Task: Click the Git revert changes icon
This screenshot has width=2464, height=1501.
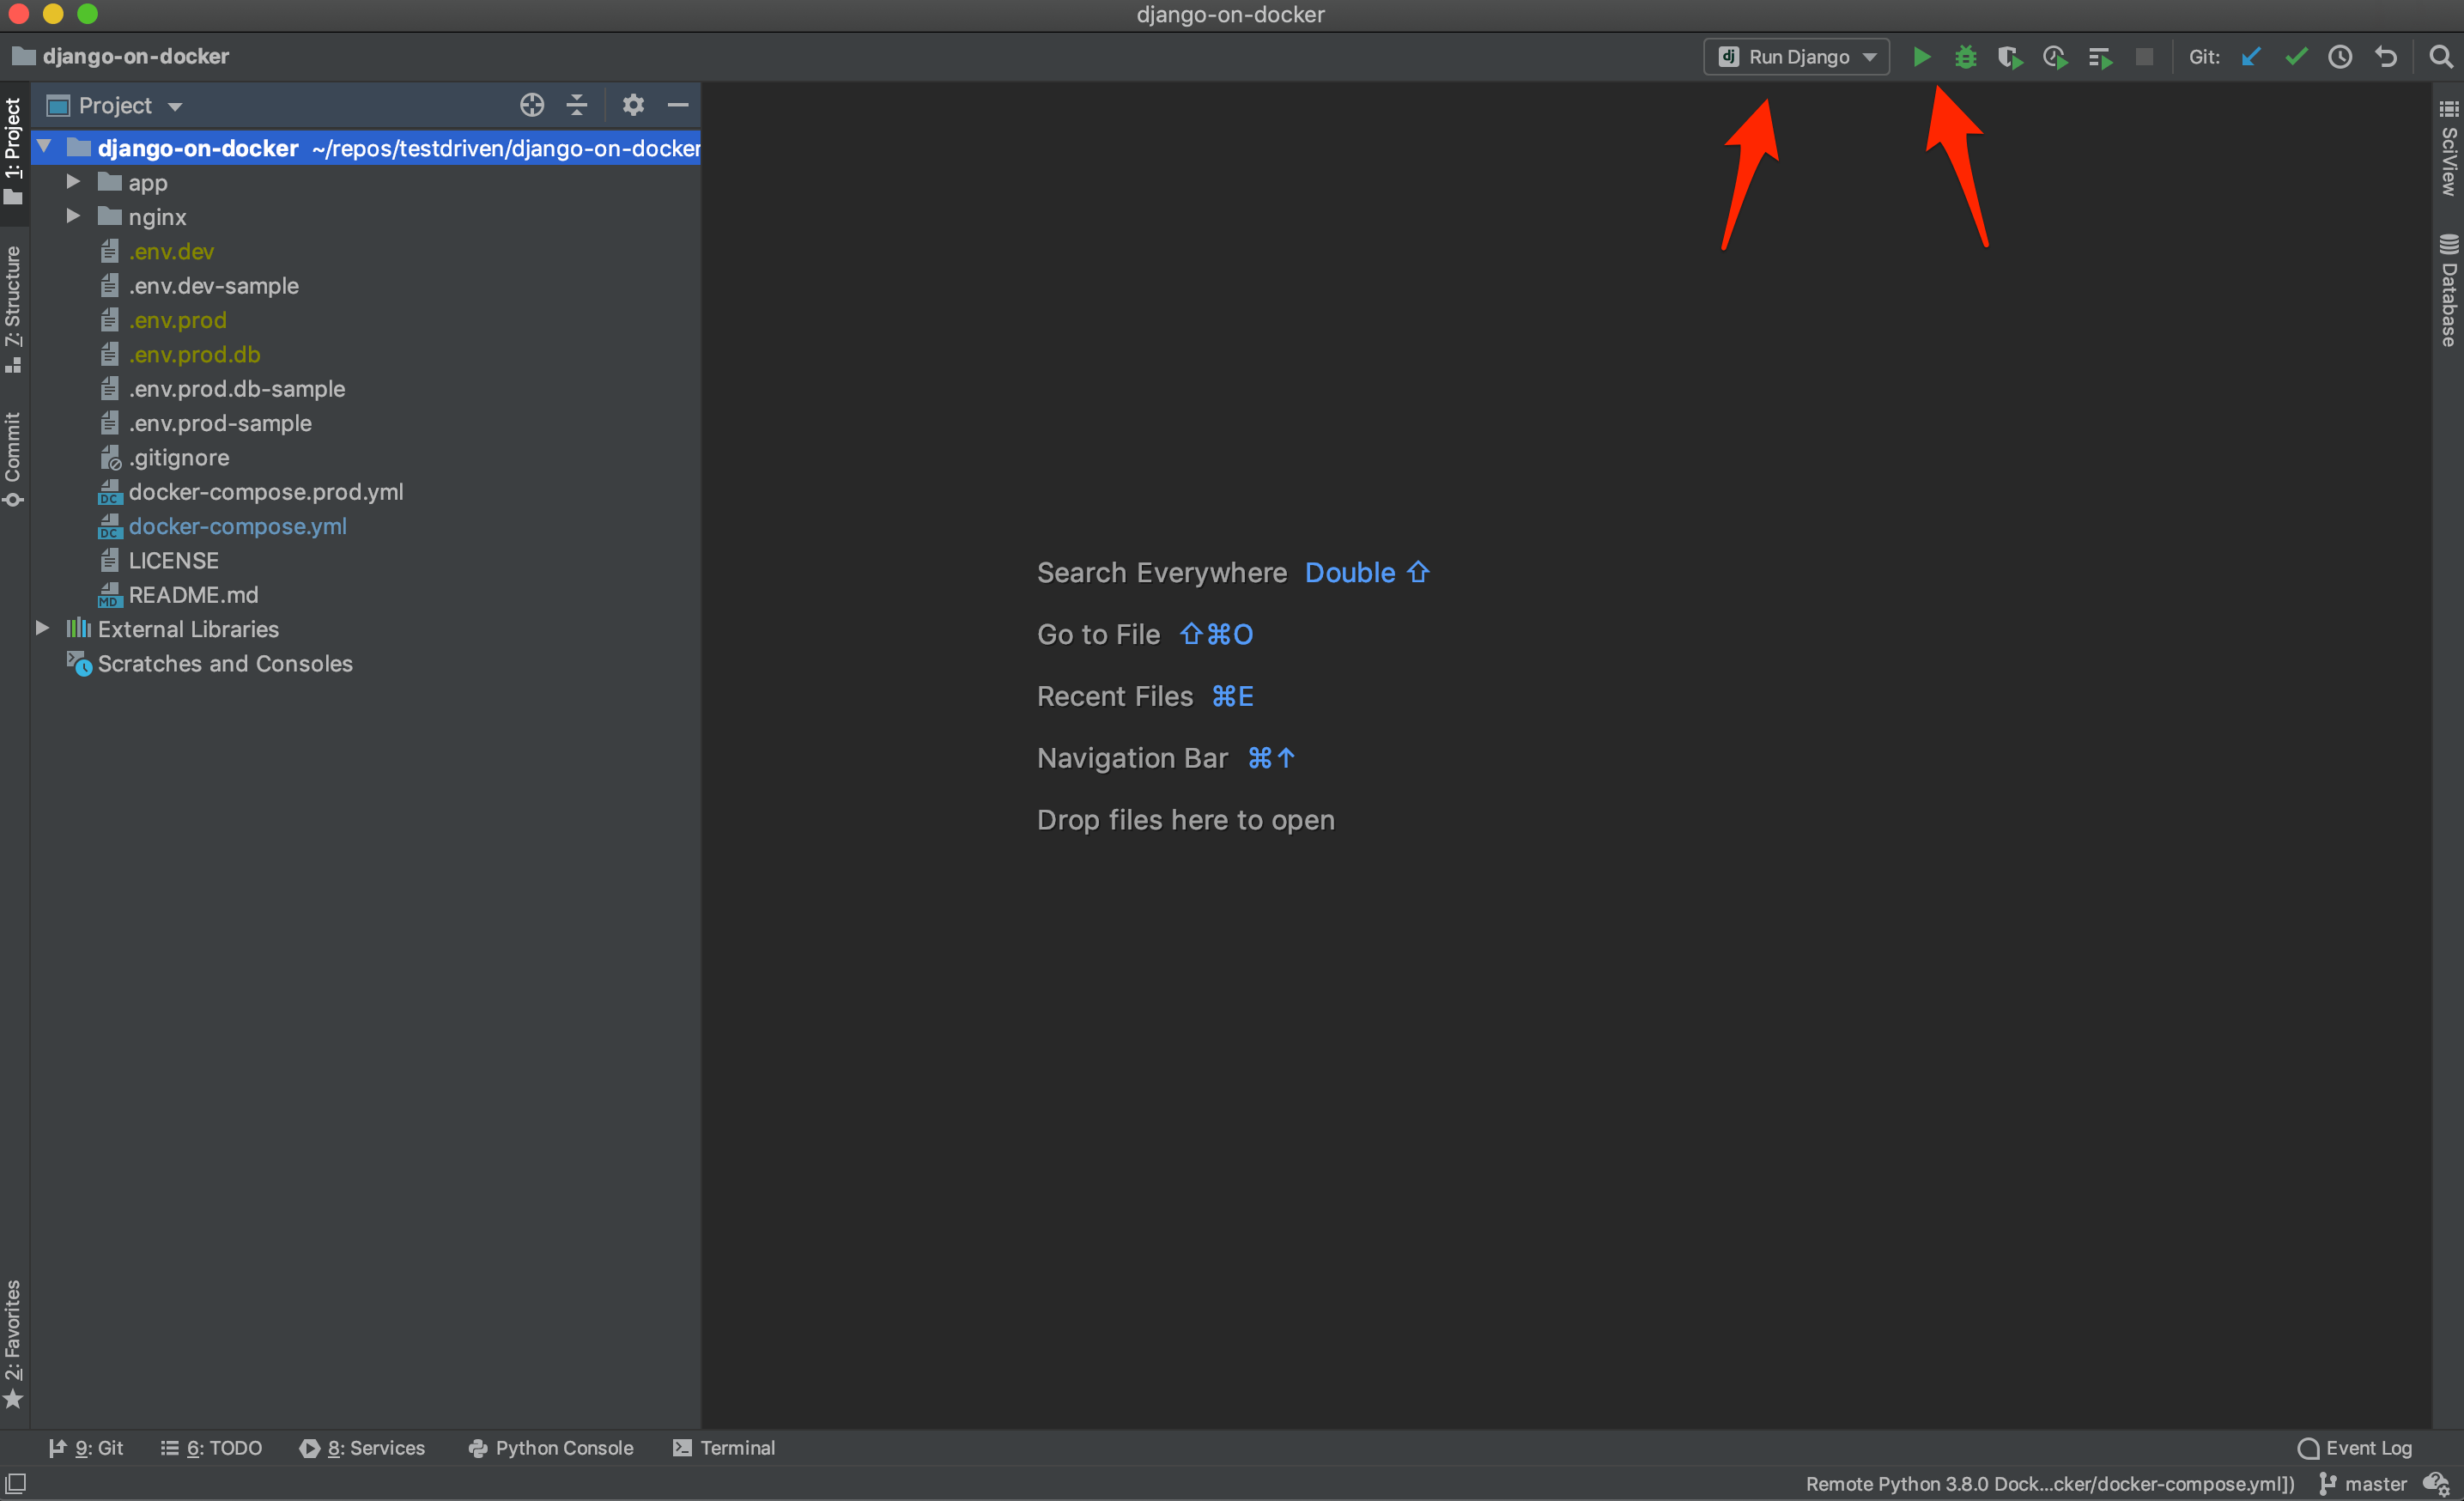Action: click(x=2385, y=57)
